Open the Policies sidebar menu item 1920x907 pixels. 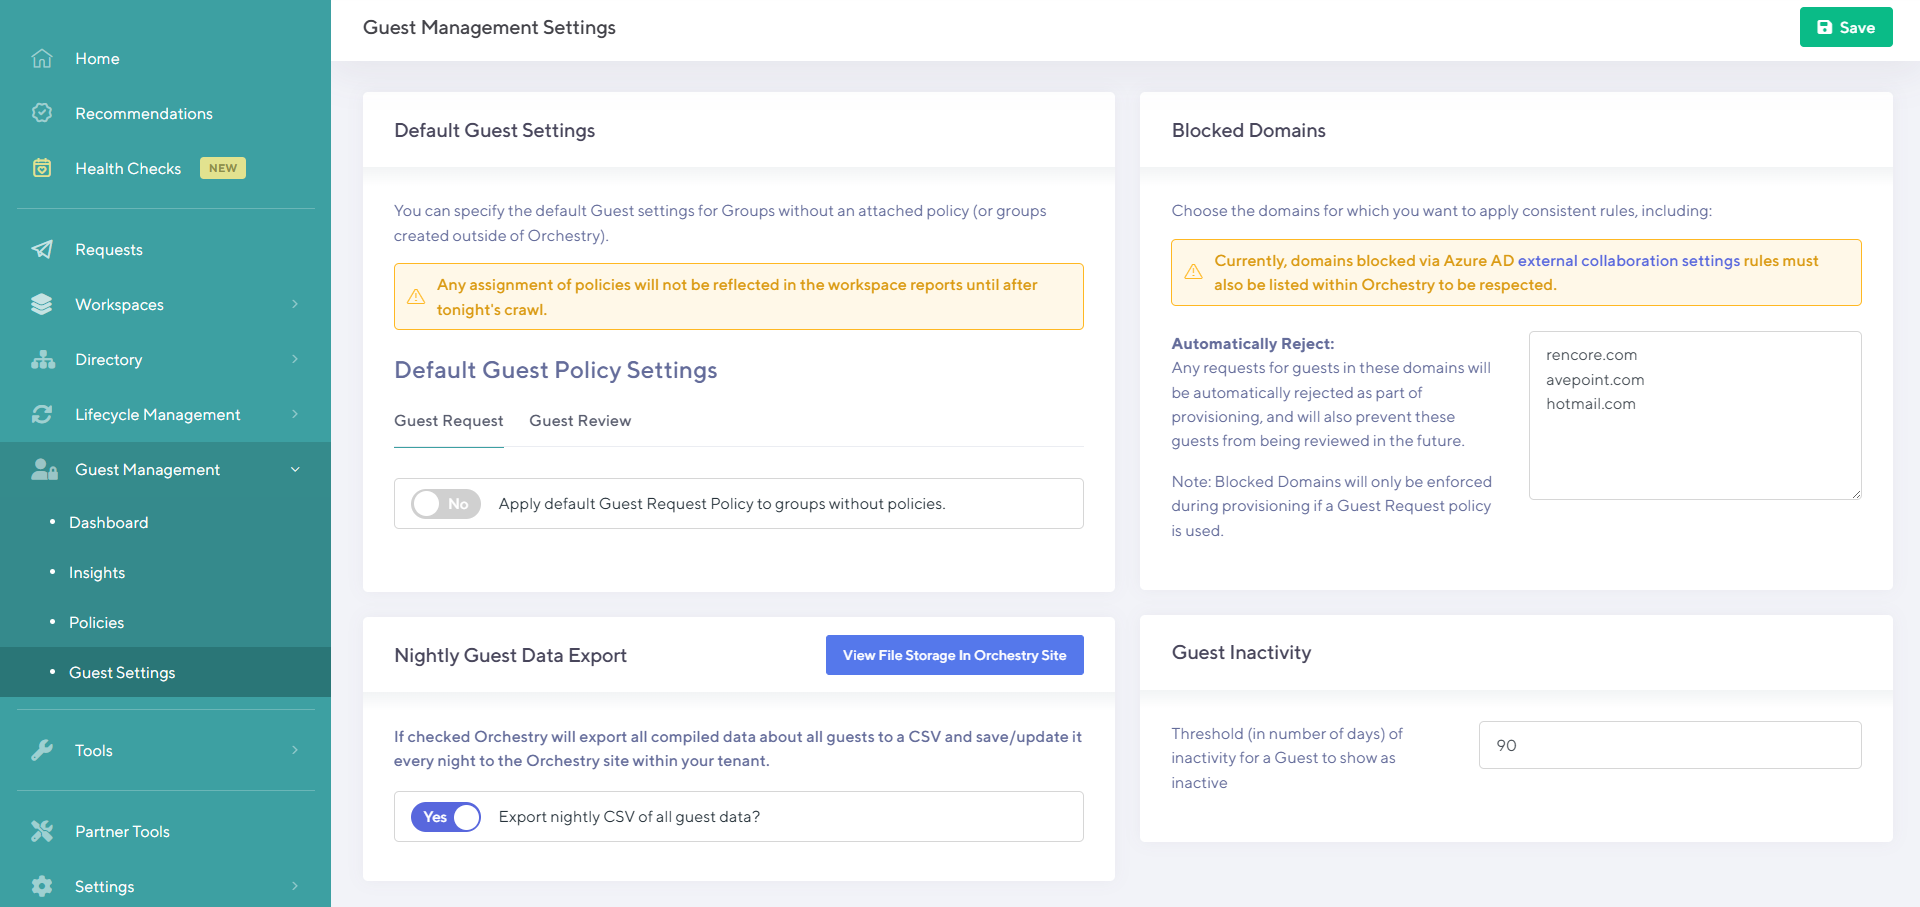pyautogui.click(x=96, y=623)
